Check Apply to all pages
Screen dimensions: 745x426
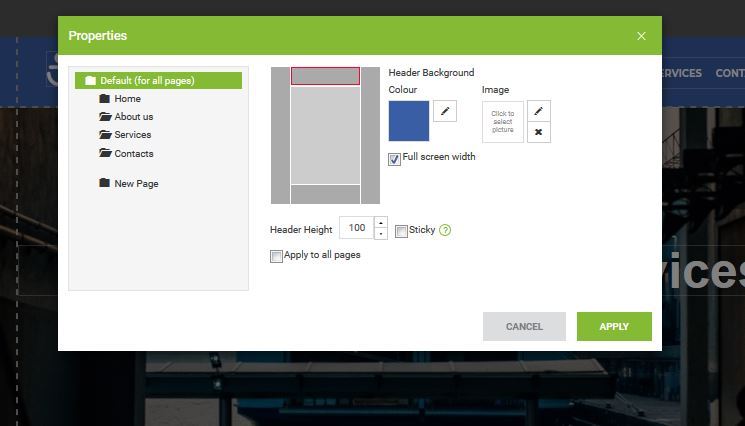[277, 256]
